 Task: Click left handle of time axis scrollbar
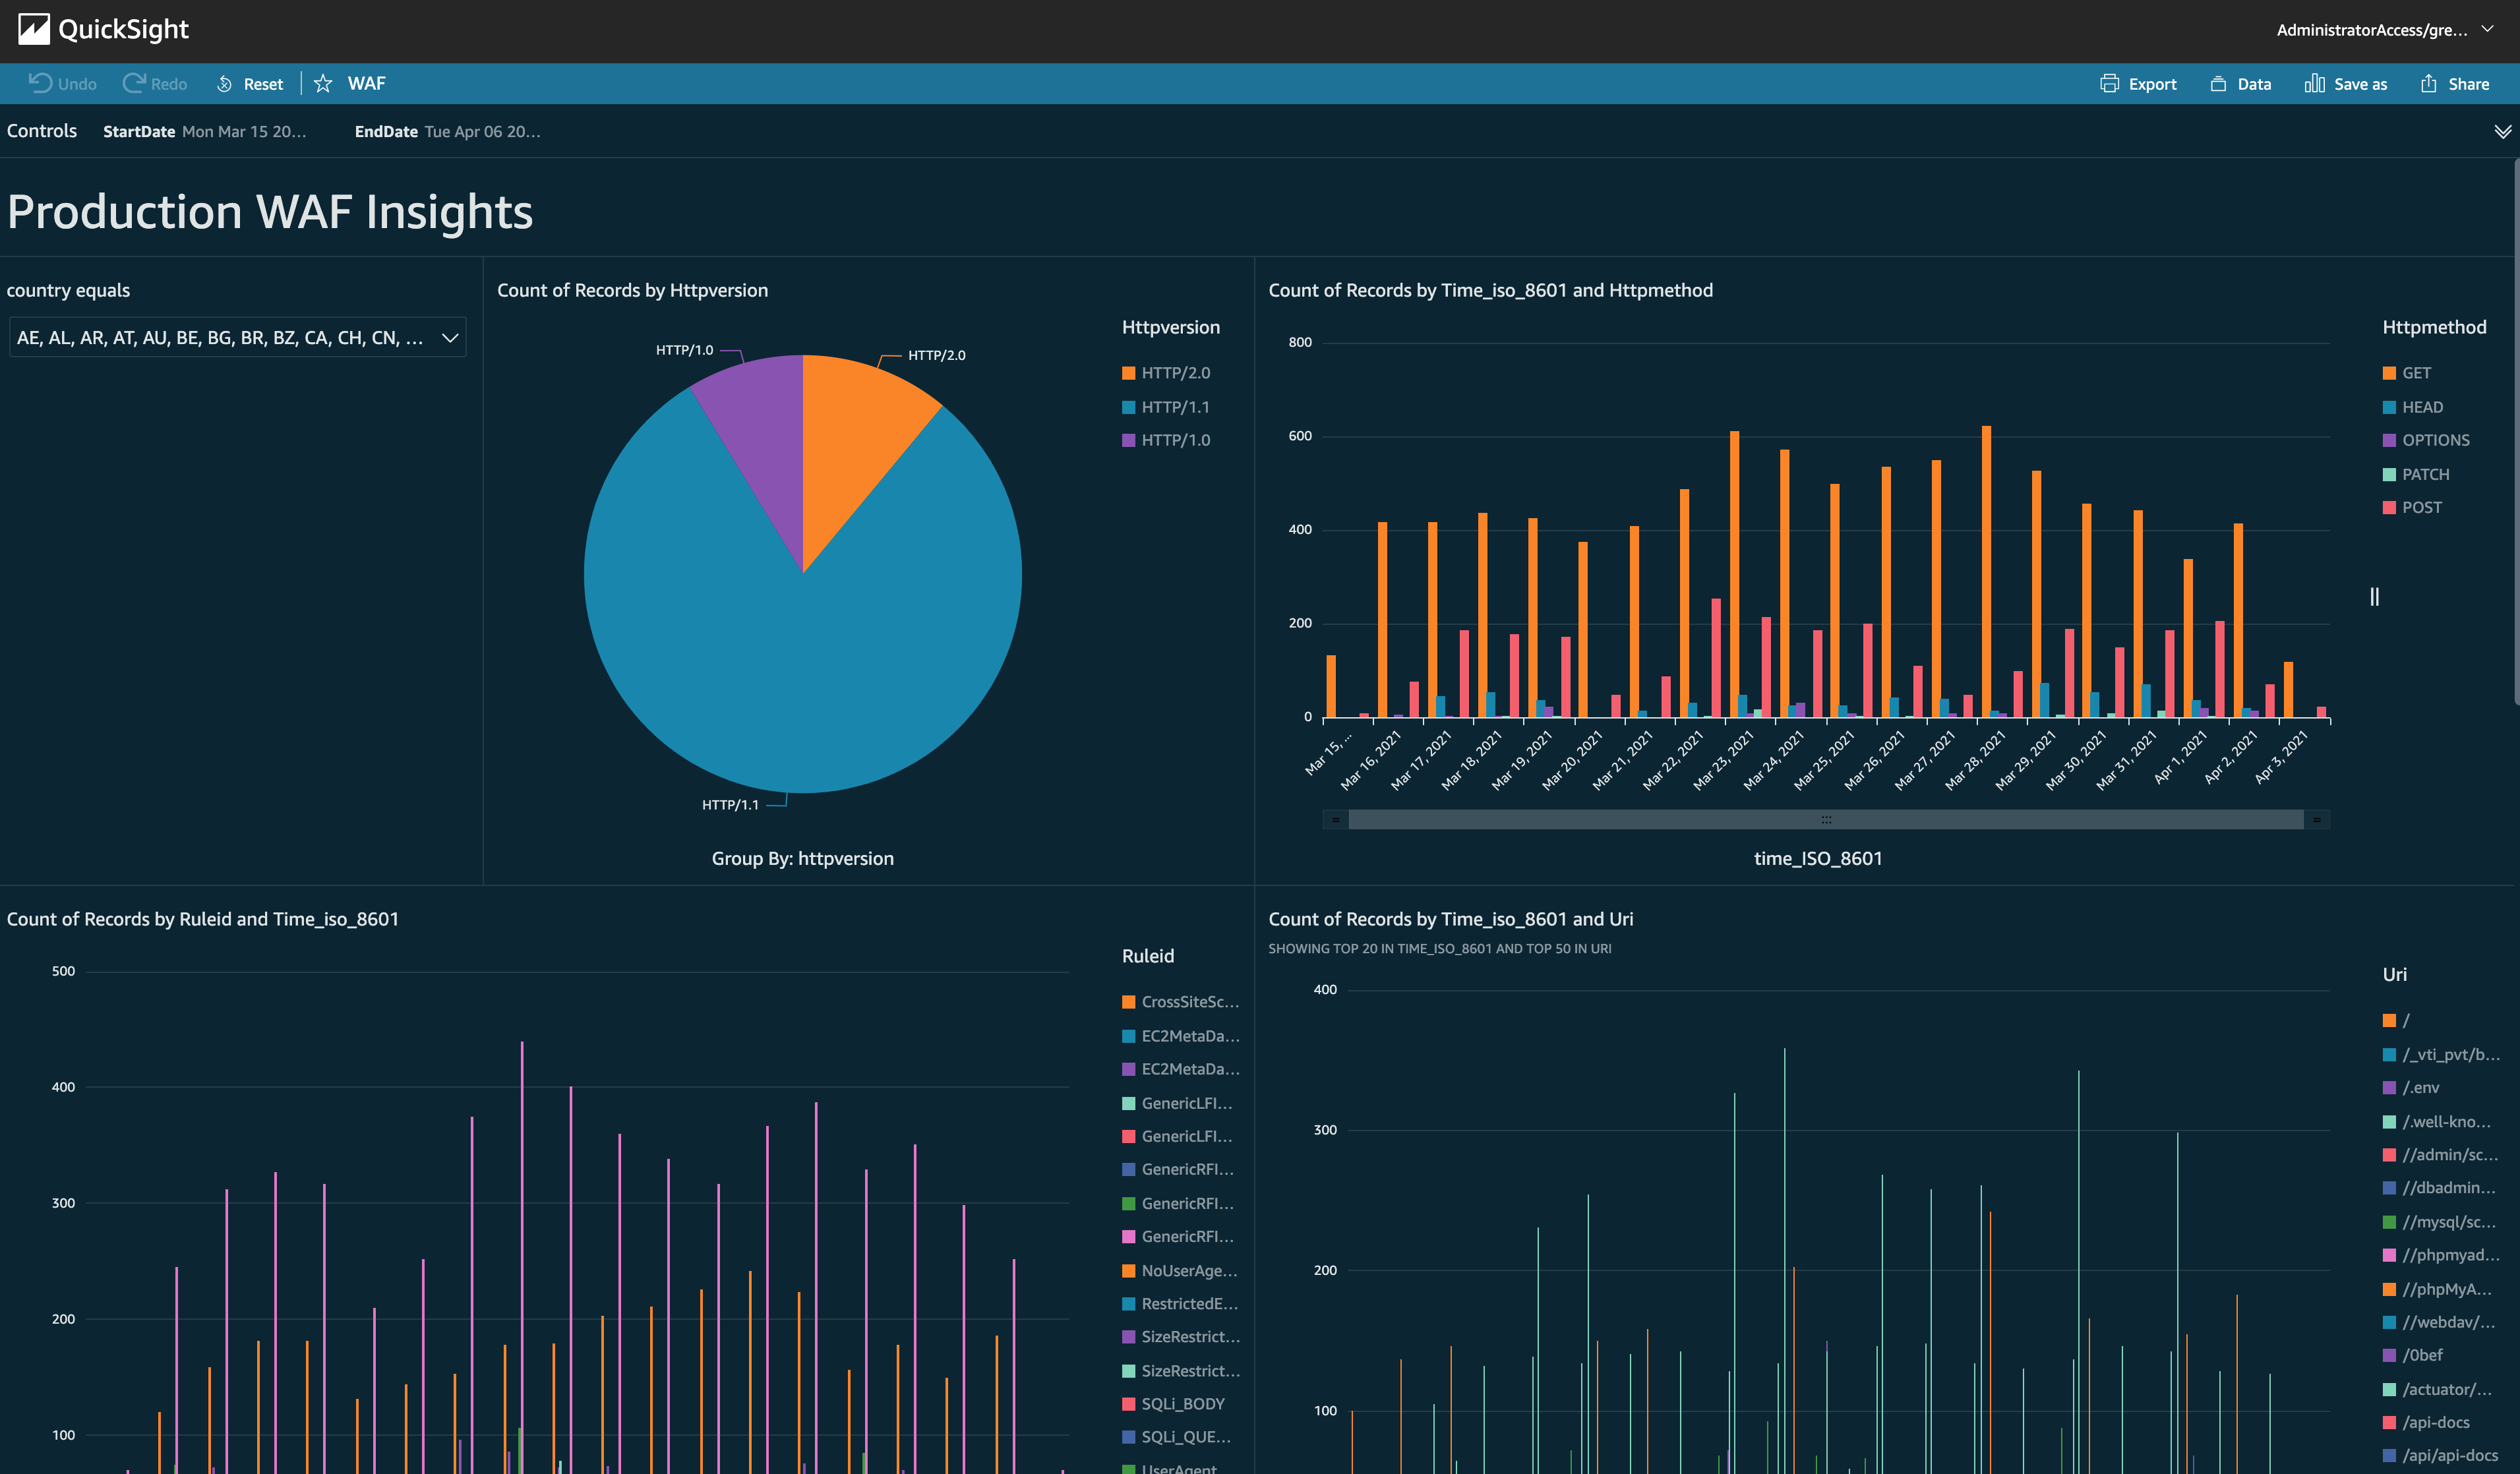tap(1335, 819)
